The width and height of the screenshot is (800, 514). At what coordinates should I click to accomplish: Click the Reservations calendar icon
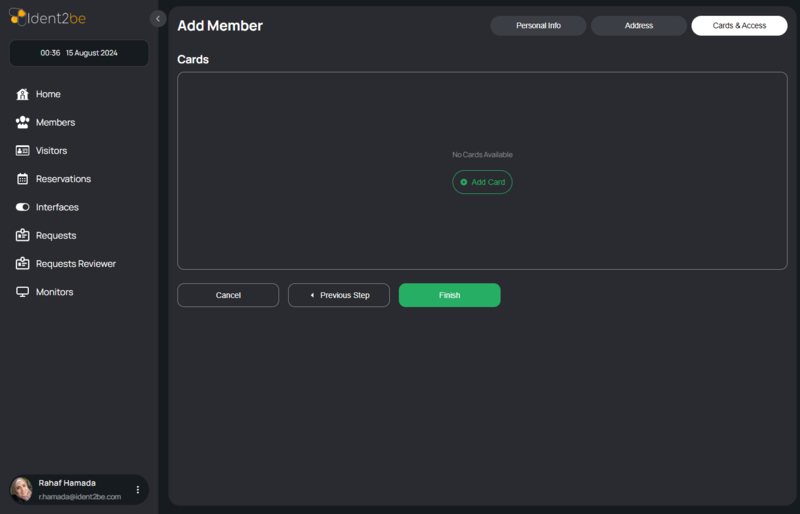click(x=22, y=179)
